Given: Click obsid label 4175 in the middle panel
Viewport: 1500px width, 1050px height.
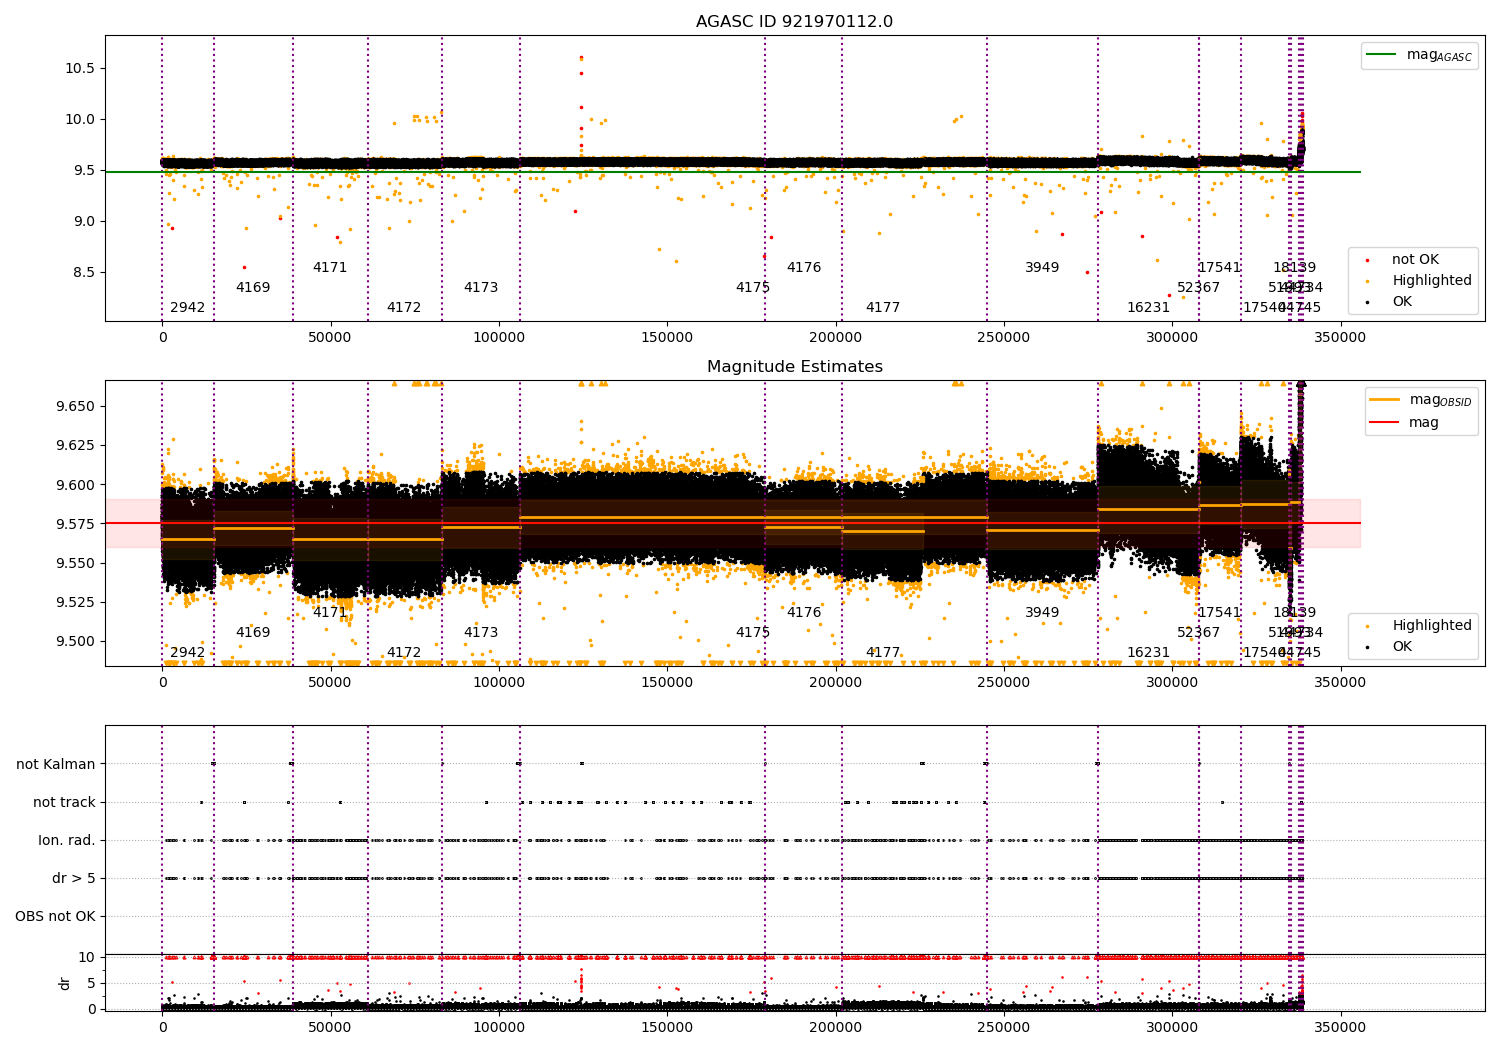Looking at the screenshot, I should [x=753, y=633].
